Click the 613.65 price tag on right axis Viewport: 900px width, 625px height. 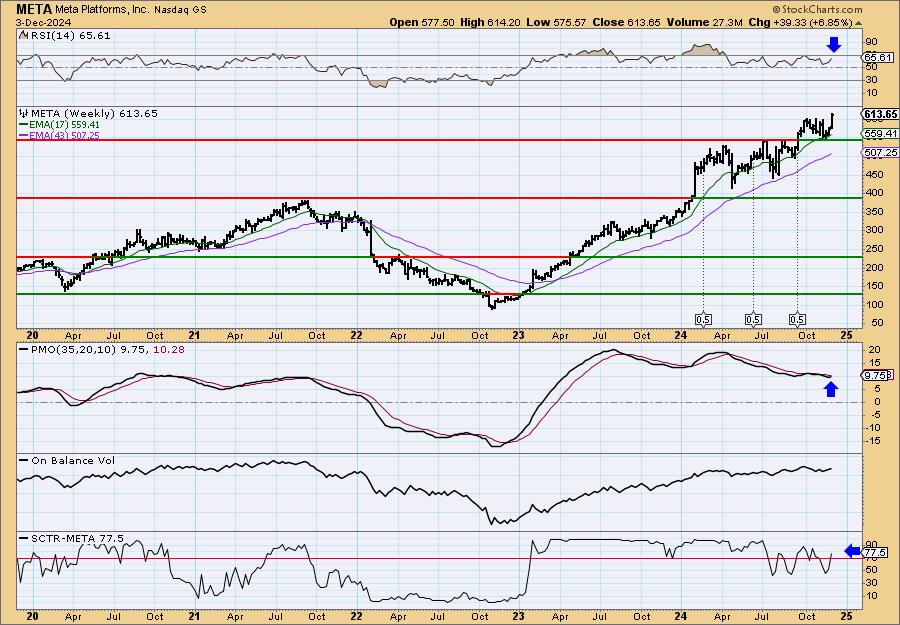point(880,114)
